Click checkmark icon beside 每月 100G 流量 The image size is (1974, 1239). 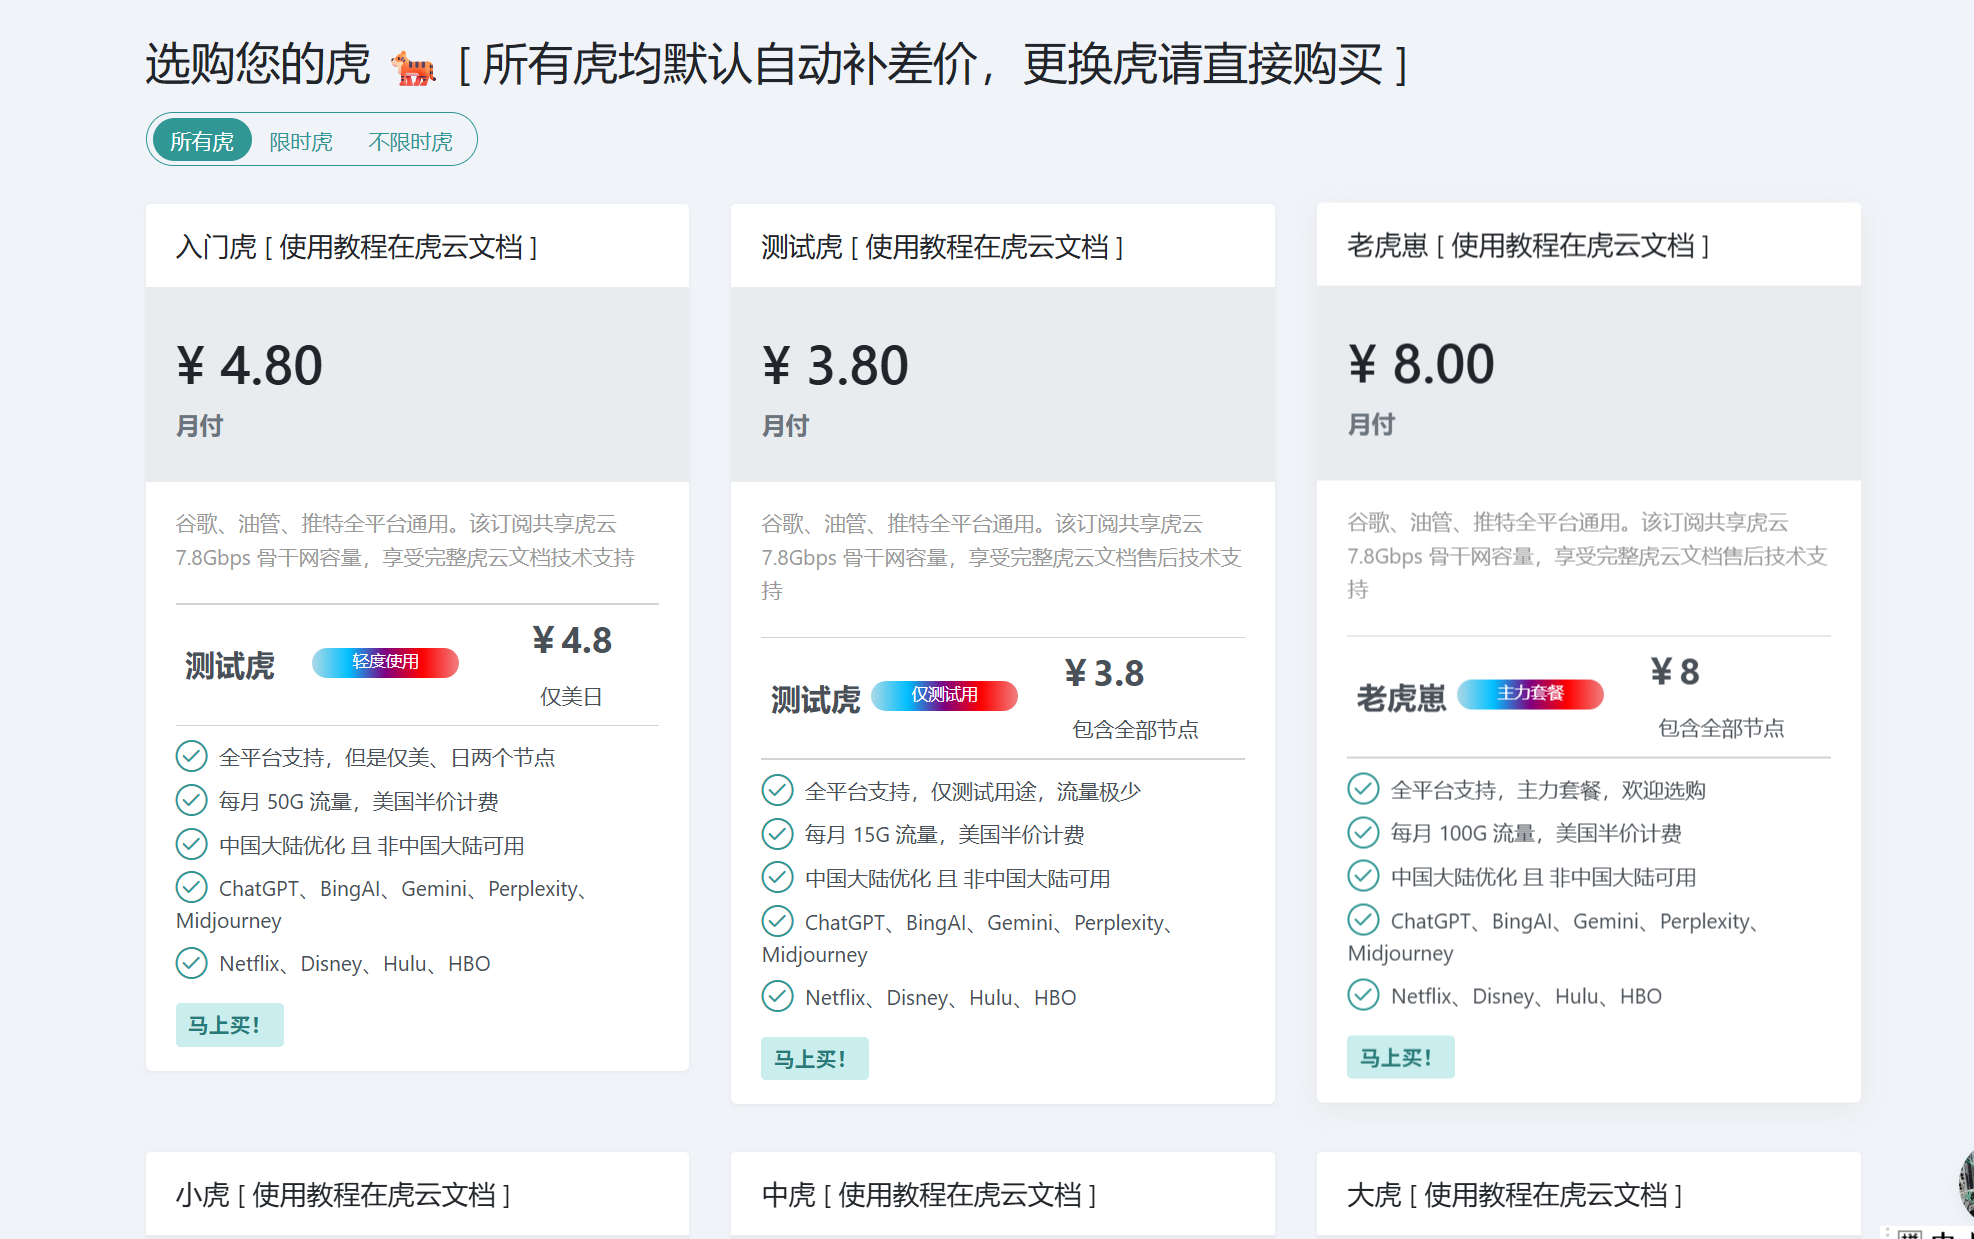coord(1362,832)
